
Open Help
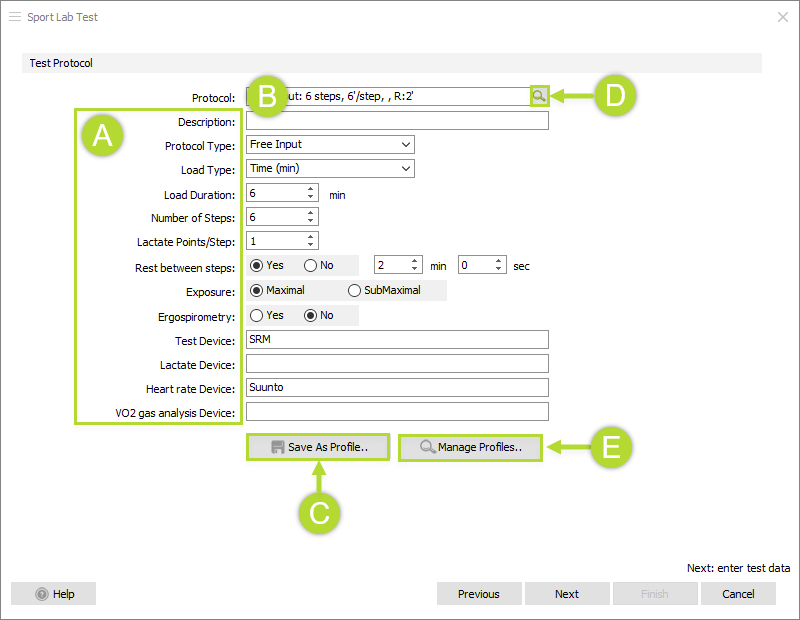click(54, 594)
